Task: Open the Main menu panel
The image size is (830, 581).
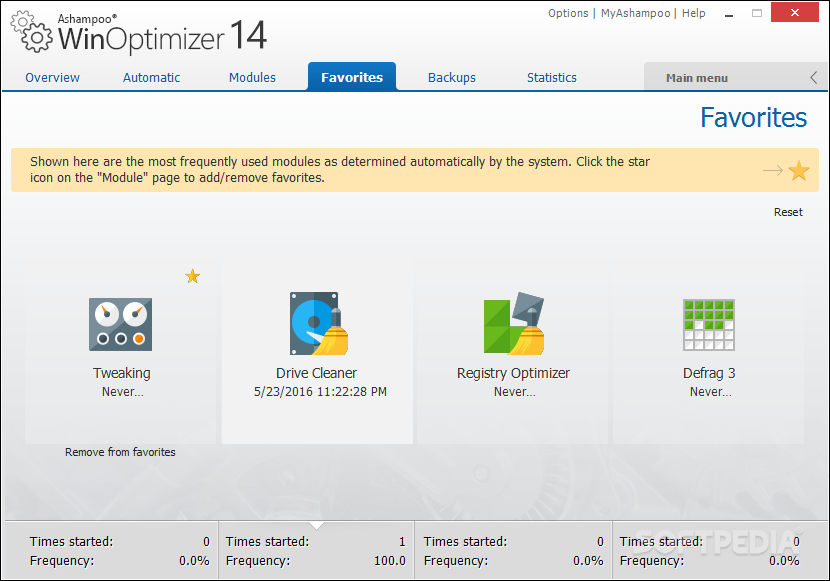Action: coord(697,78)
